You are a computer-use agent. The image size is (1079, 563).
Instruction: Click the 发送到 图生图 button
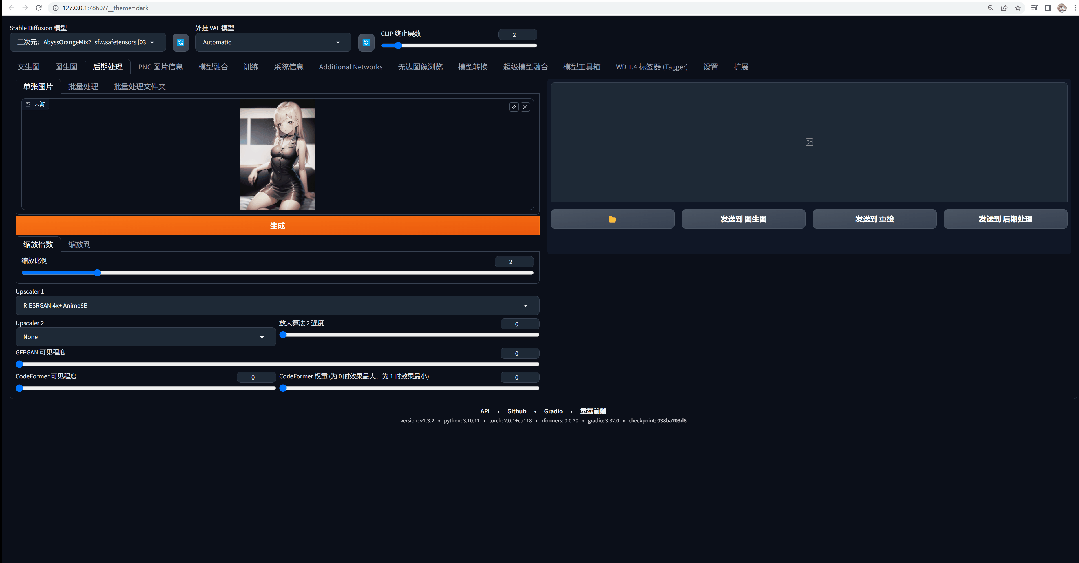coord(744,219)
